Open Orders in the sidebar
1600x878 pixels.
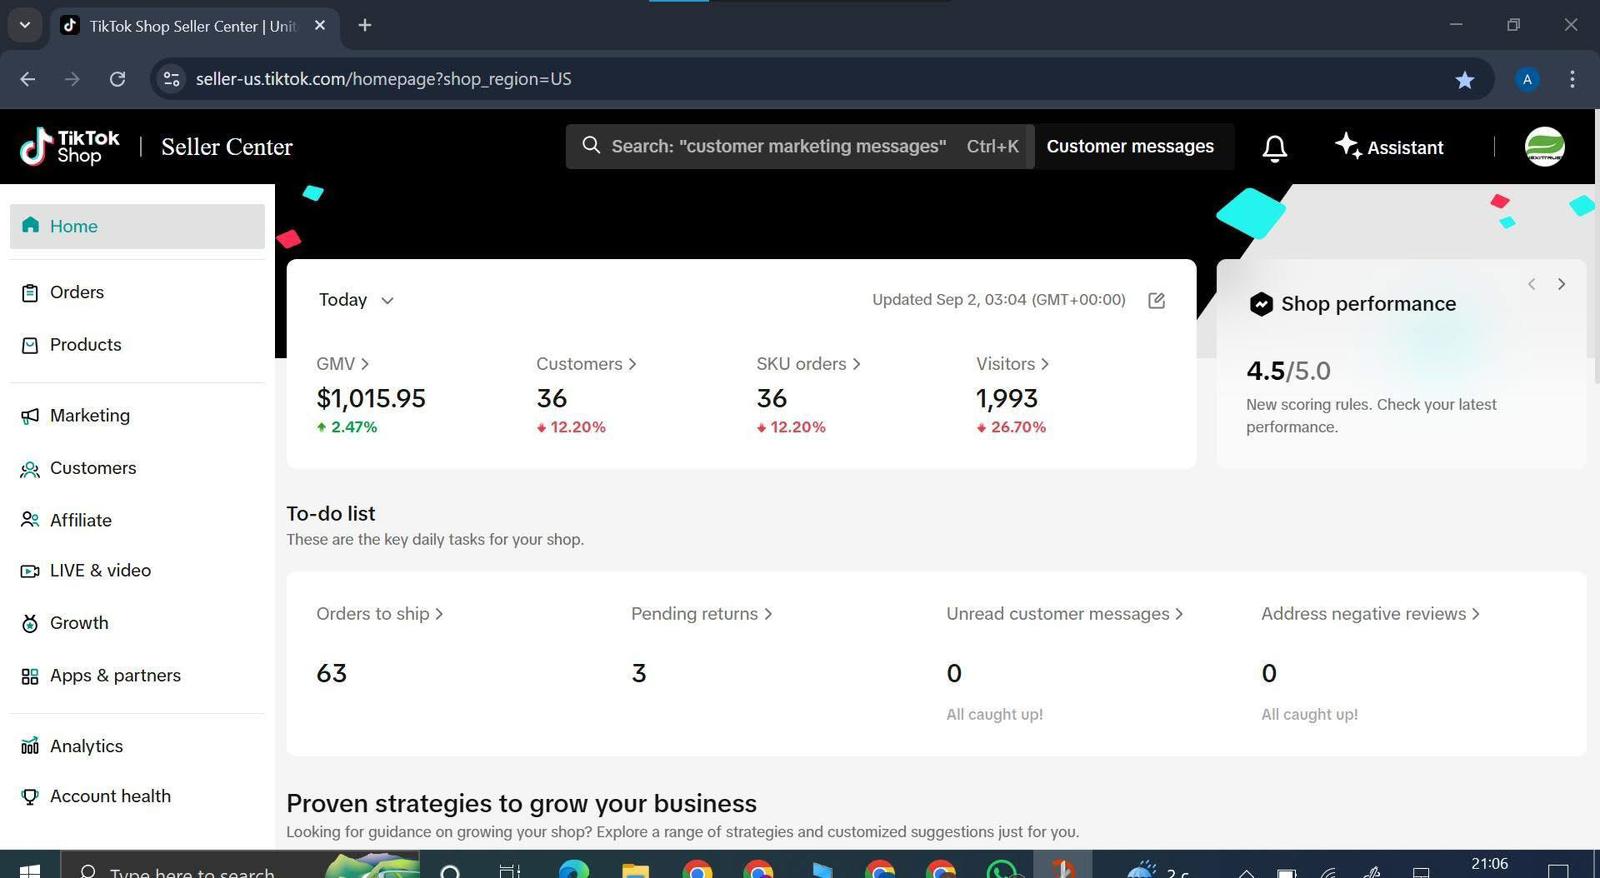point(77,292)
